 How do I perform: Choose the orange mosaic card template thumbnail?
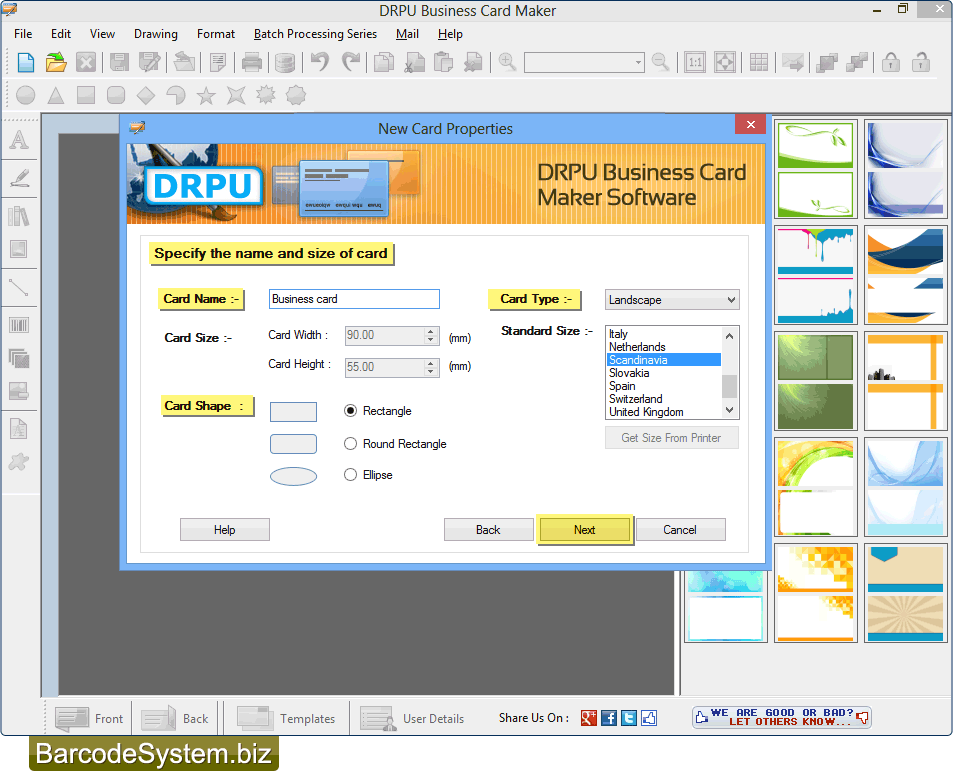click(816, 593)
